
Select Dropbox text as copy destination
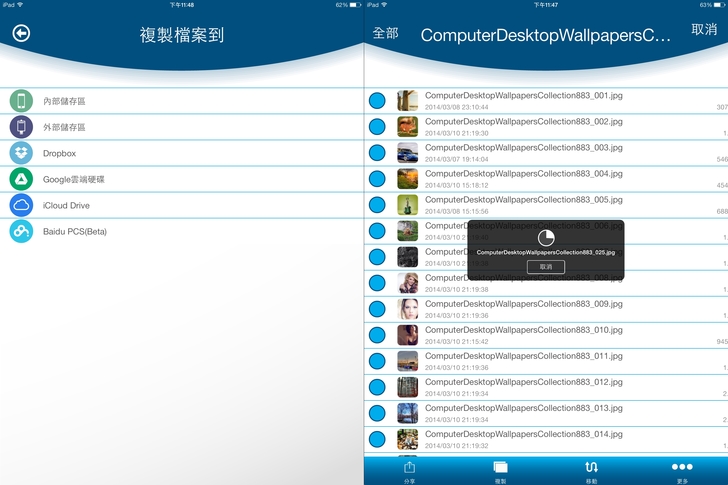tap(59, 153)
